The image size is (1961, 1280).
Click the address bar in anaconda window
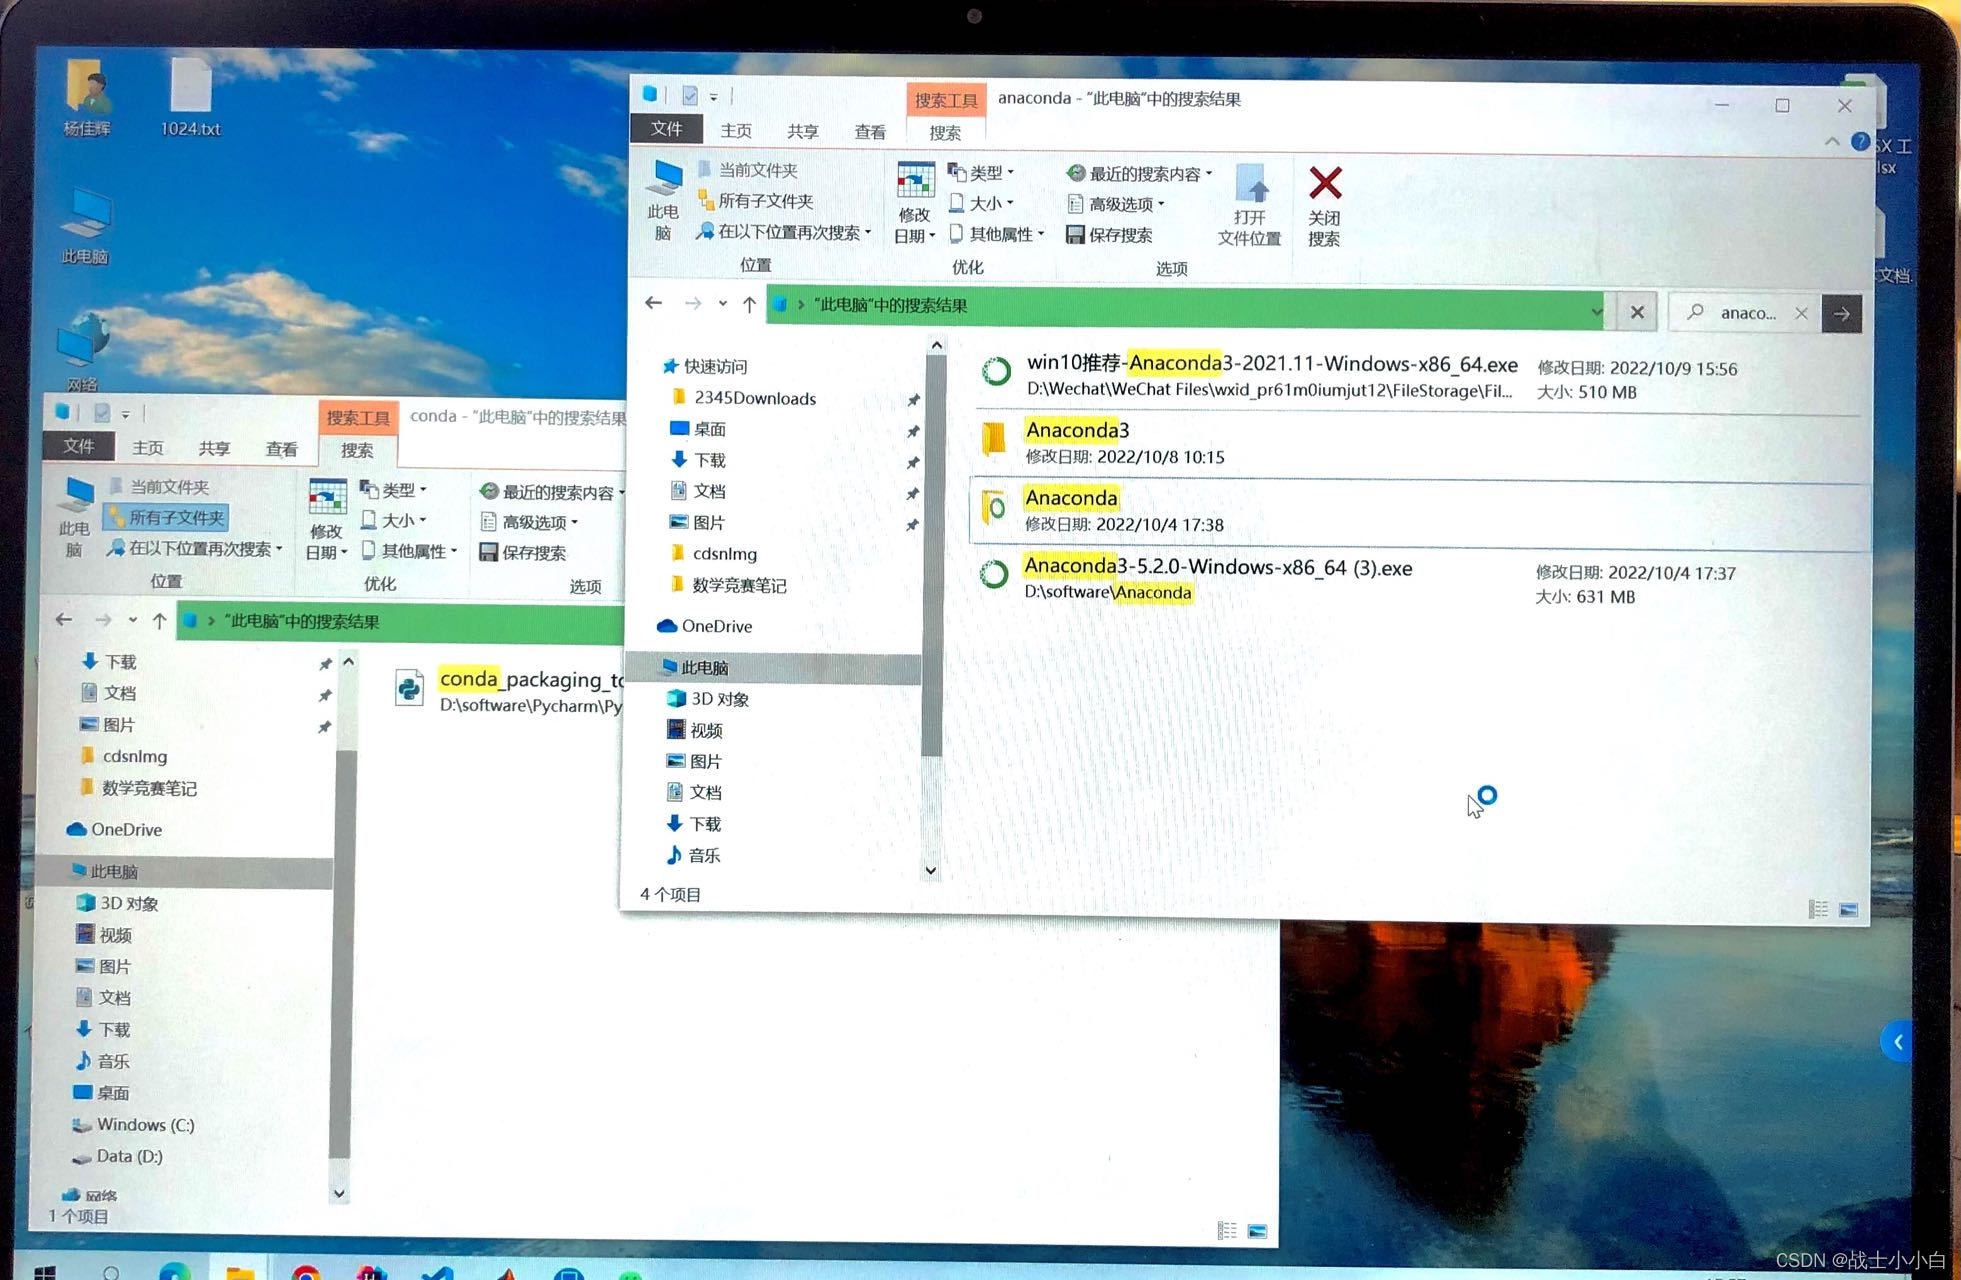point(1185,307)
